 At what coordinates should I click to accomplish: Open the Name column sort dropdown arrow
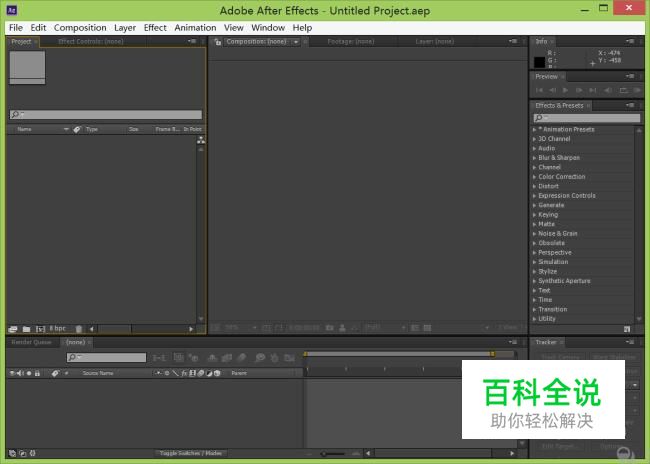pyautogui.click(x=66, y=129)
